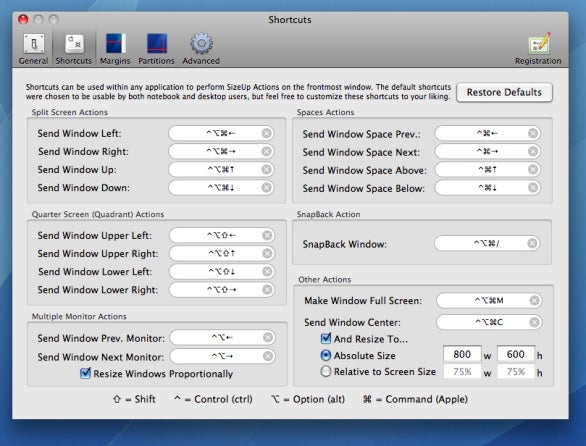
Task: Clear the Send Window Lower Left shortcut
Action: click(267, 271)
